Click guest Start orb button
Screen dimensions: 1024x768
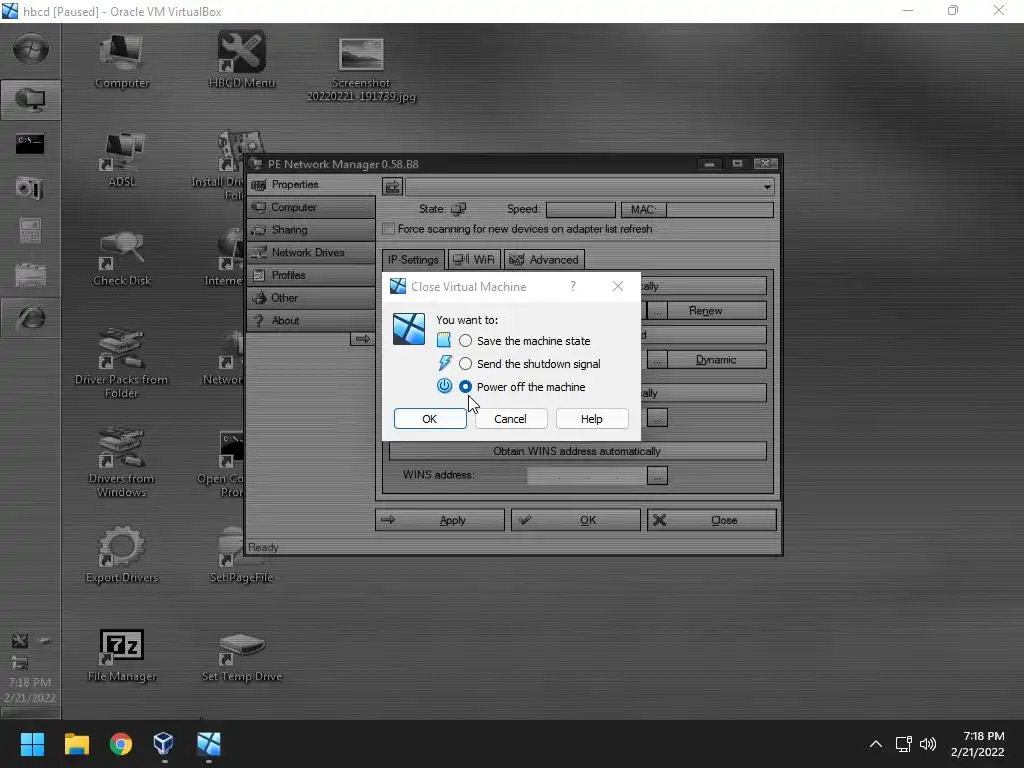tap(31, 50)
